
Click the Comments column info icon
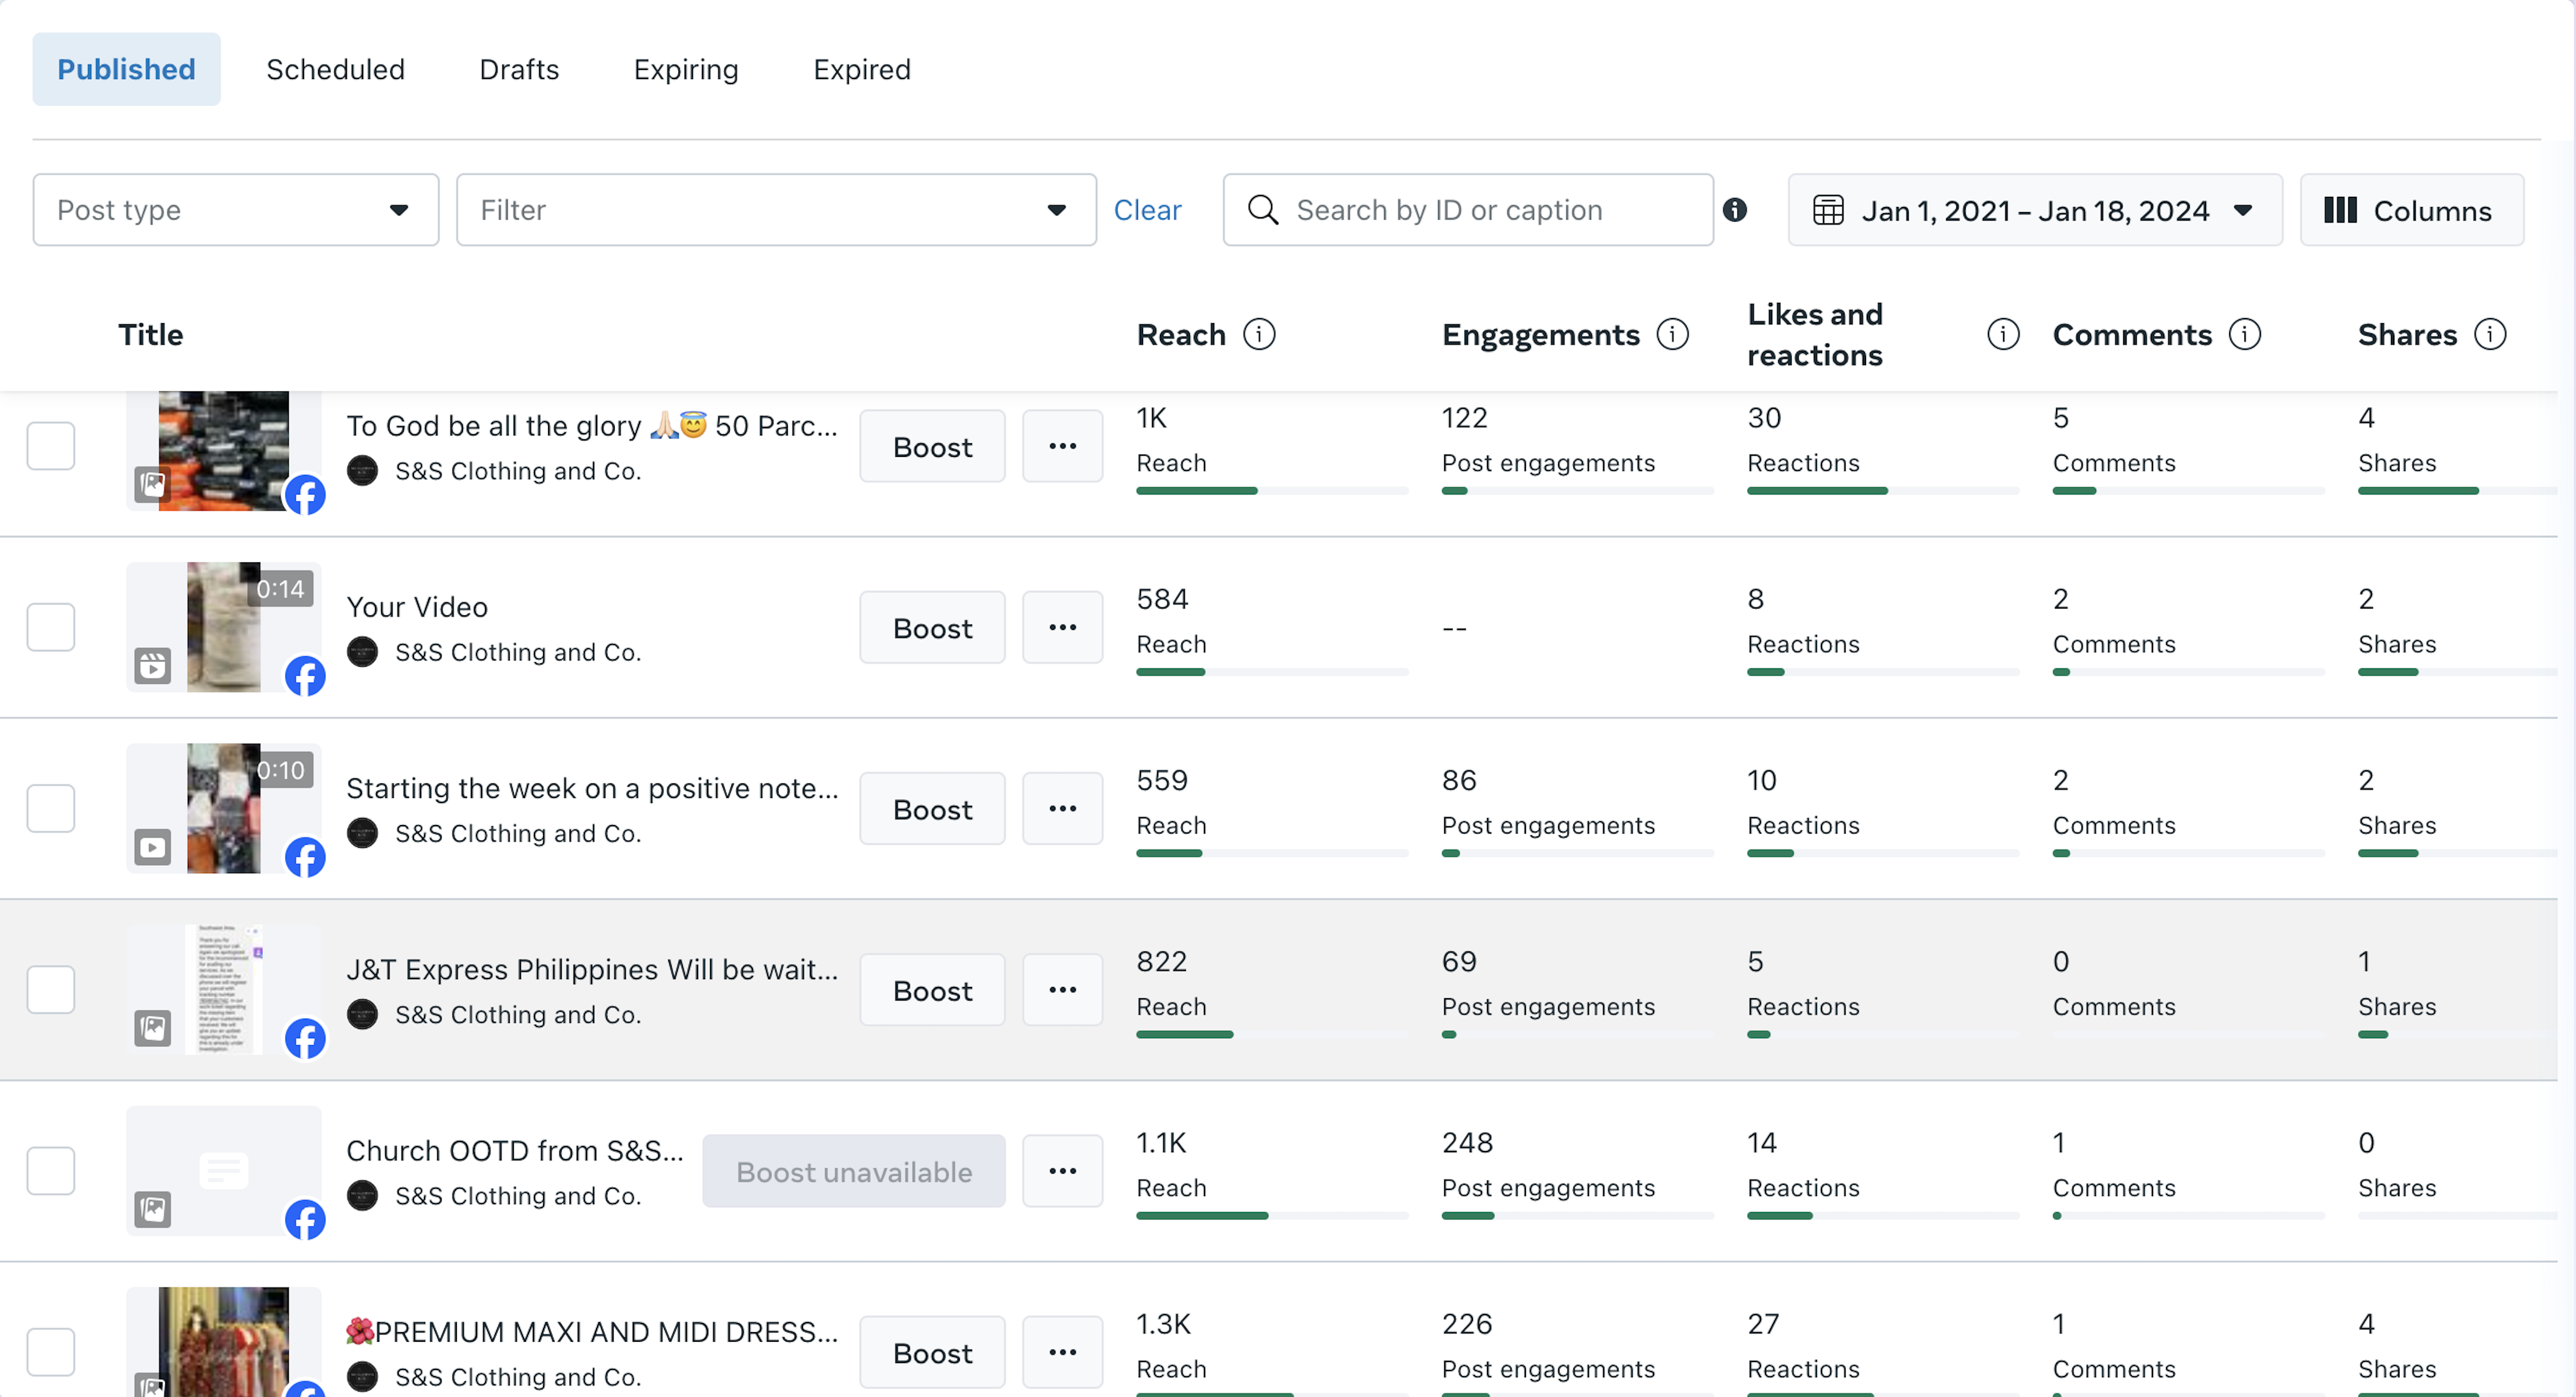pos(2245,334)
